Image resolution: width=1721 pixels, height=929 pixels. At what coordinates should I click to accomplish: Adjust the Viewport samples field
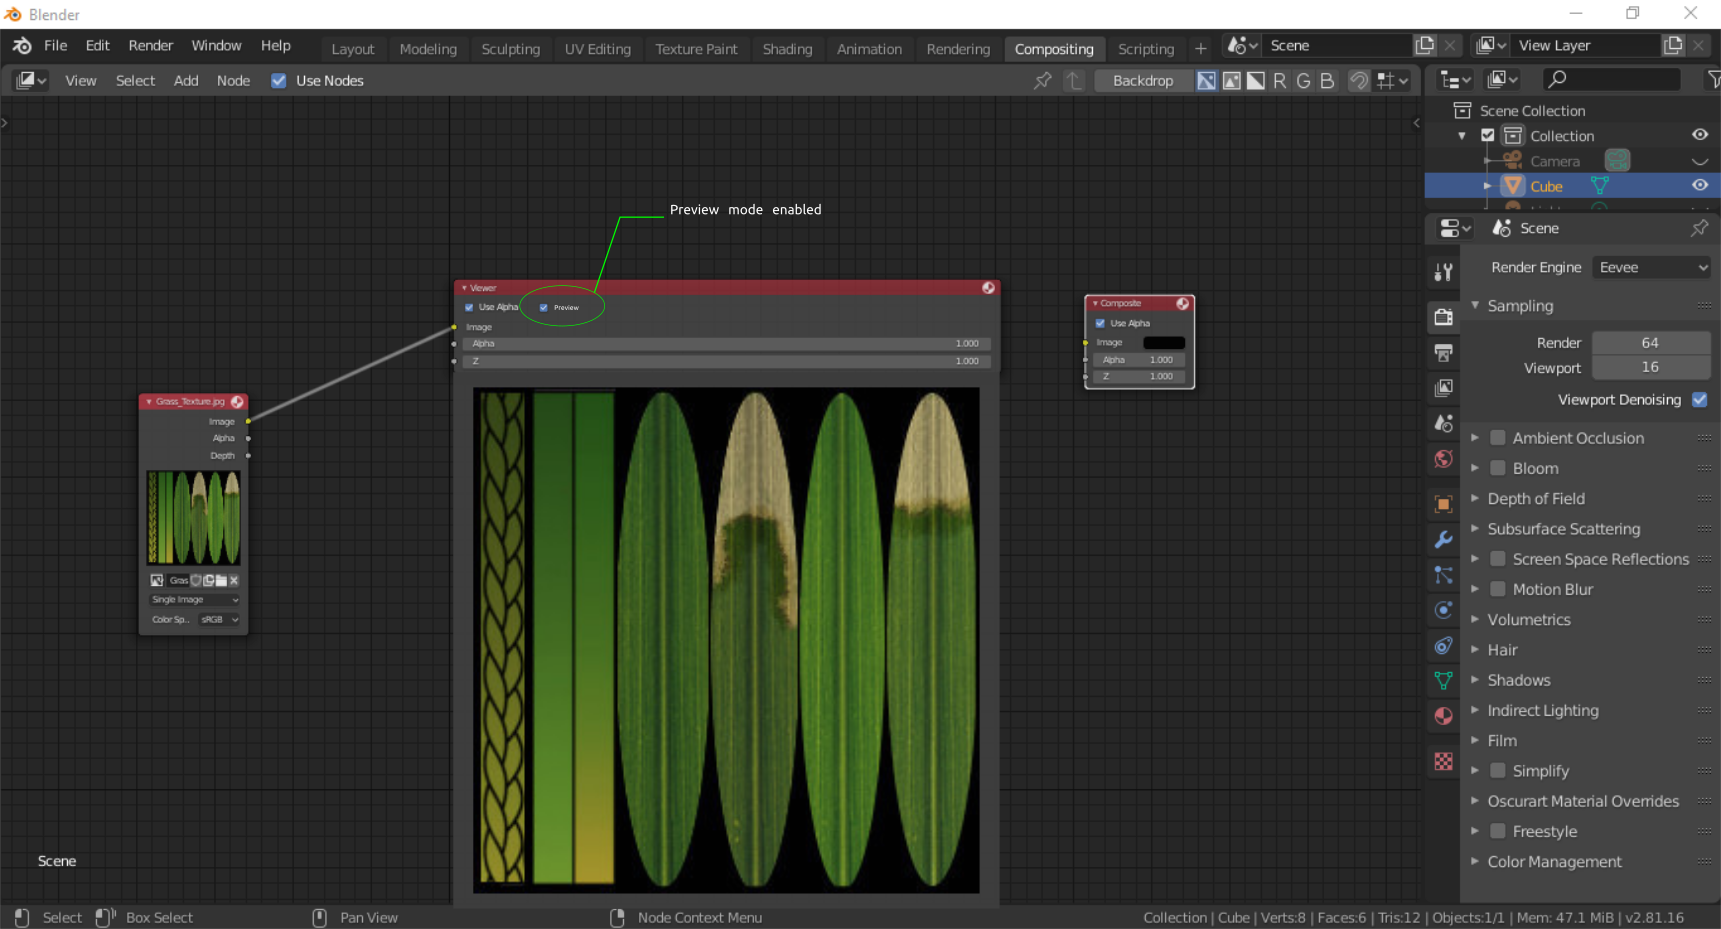pyautogui.click(x=1651, y=367)
